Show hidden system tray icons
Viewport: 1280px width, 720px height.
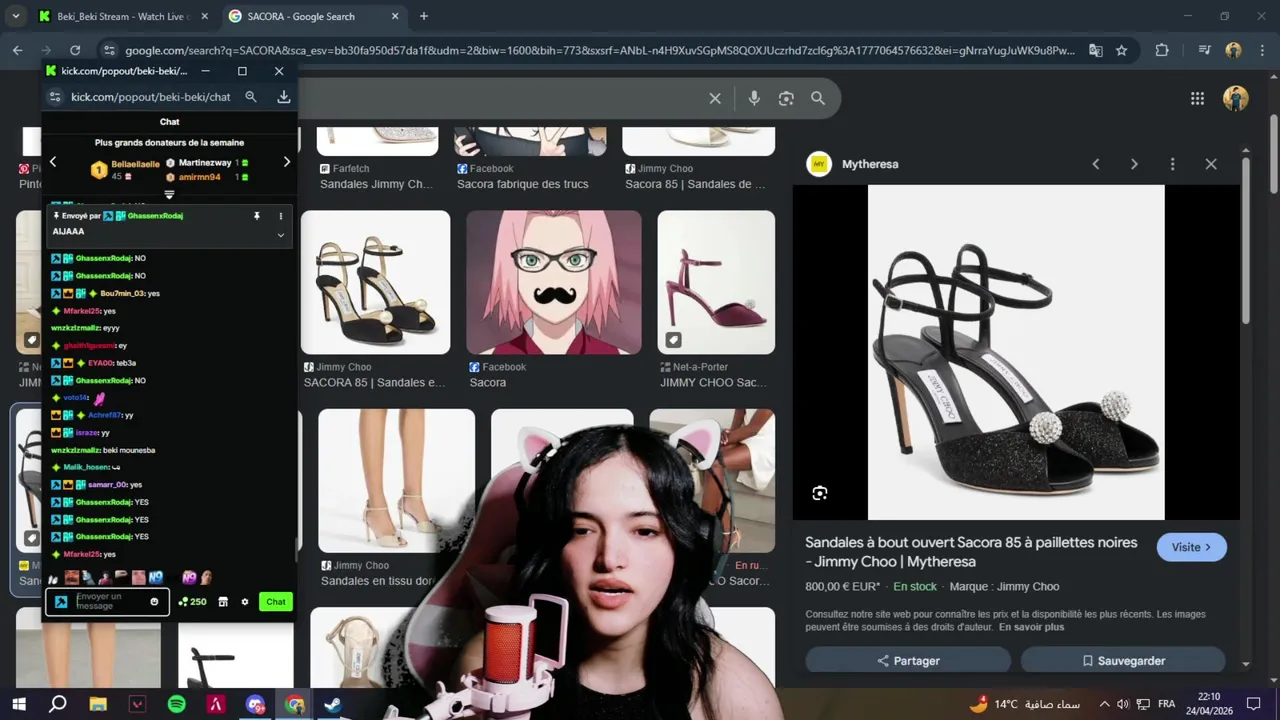point(1104,704)
